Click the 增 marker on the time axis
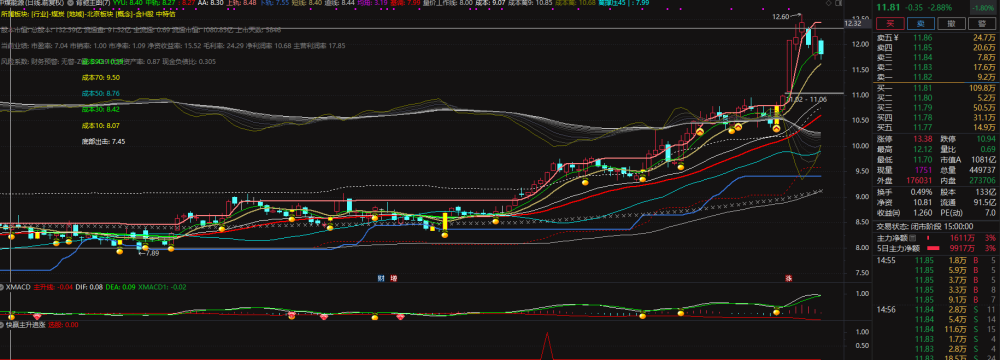Screen dimensions: 1000x360 393,278
